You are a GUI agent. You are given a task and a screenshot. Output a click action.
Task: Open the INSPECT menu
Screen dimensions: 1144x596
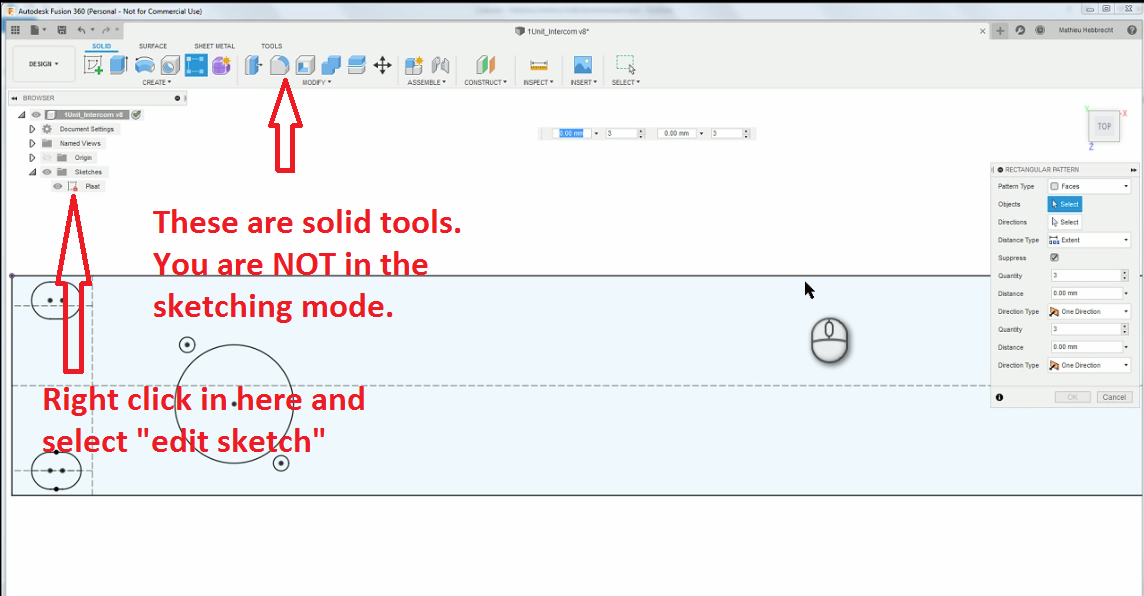(538, 82)
